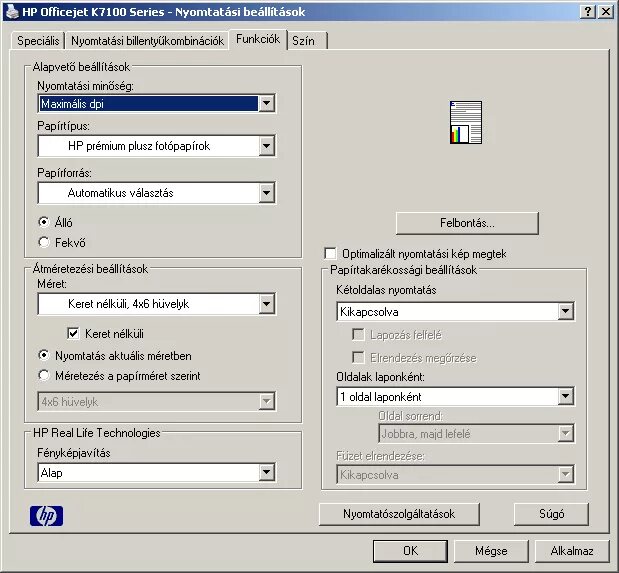Switch to the Szín tab
619x573 pixels.
(308, 41)
